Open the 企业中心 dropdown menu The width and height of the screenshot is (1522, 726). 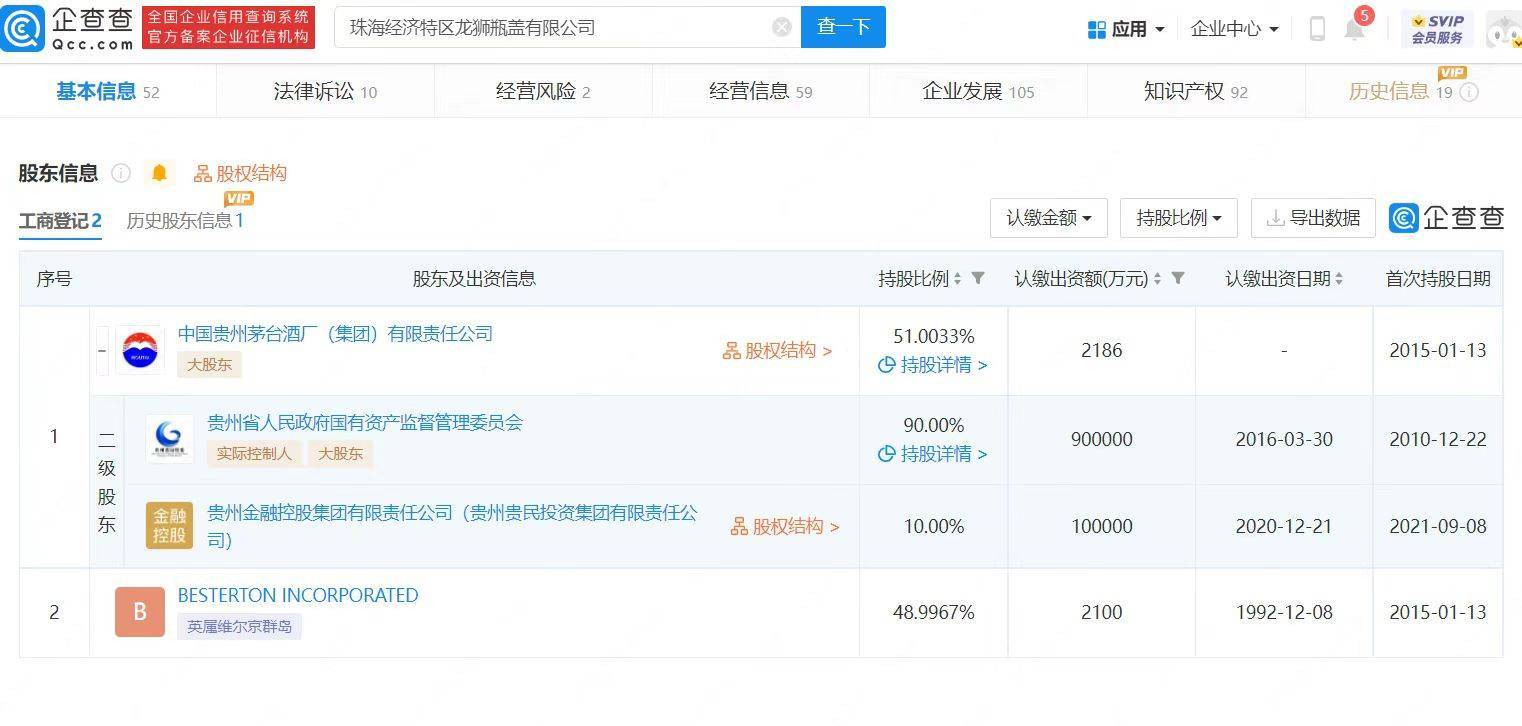tap(1234, 29)
